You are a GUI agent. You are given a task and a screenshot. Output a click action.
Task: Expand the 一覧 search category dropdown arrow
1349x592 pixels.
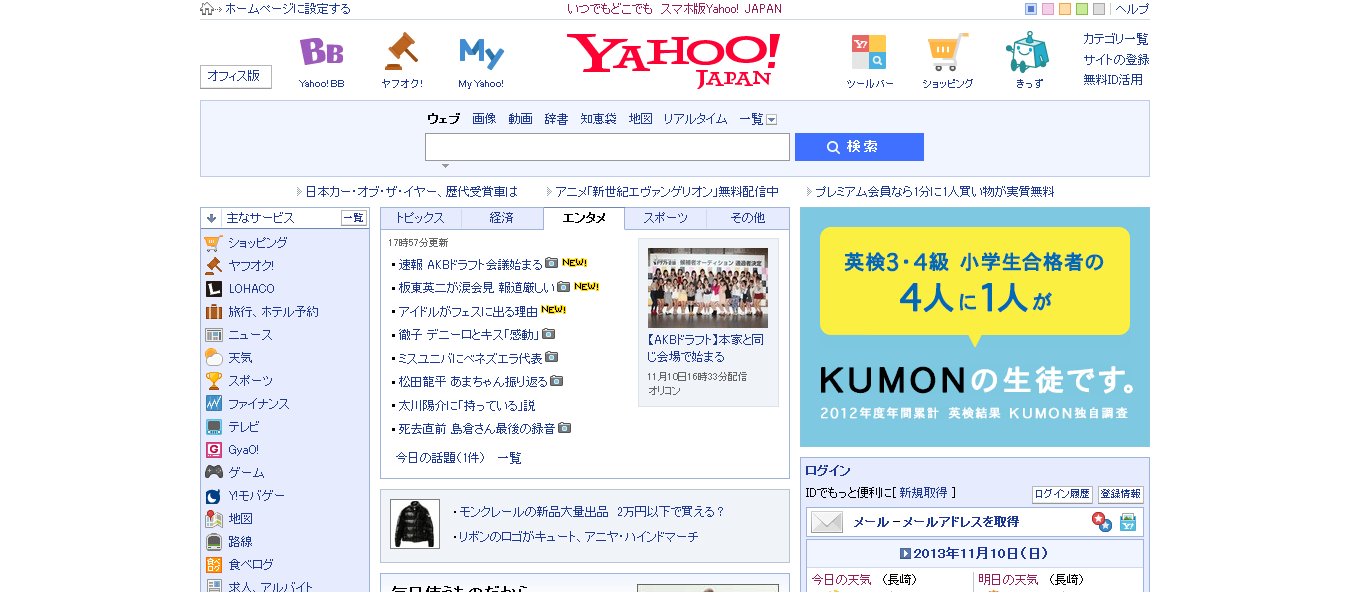pyautogui.click(x=772, y=120)
